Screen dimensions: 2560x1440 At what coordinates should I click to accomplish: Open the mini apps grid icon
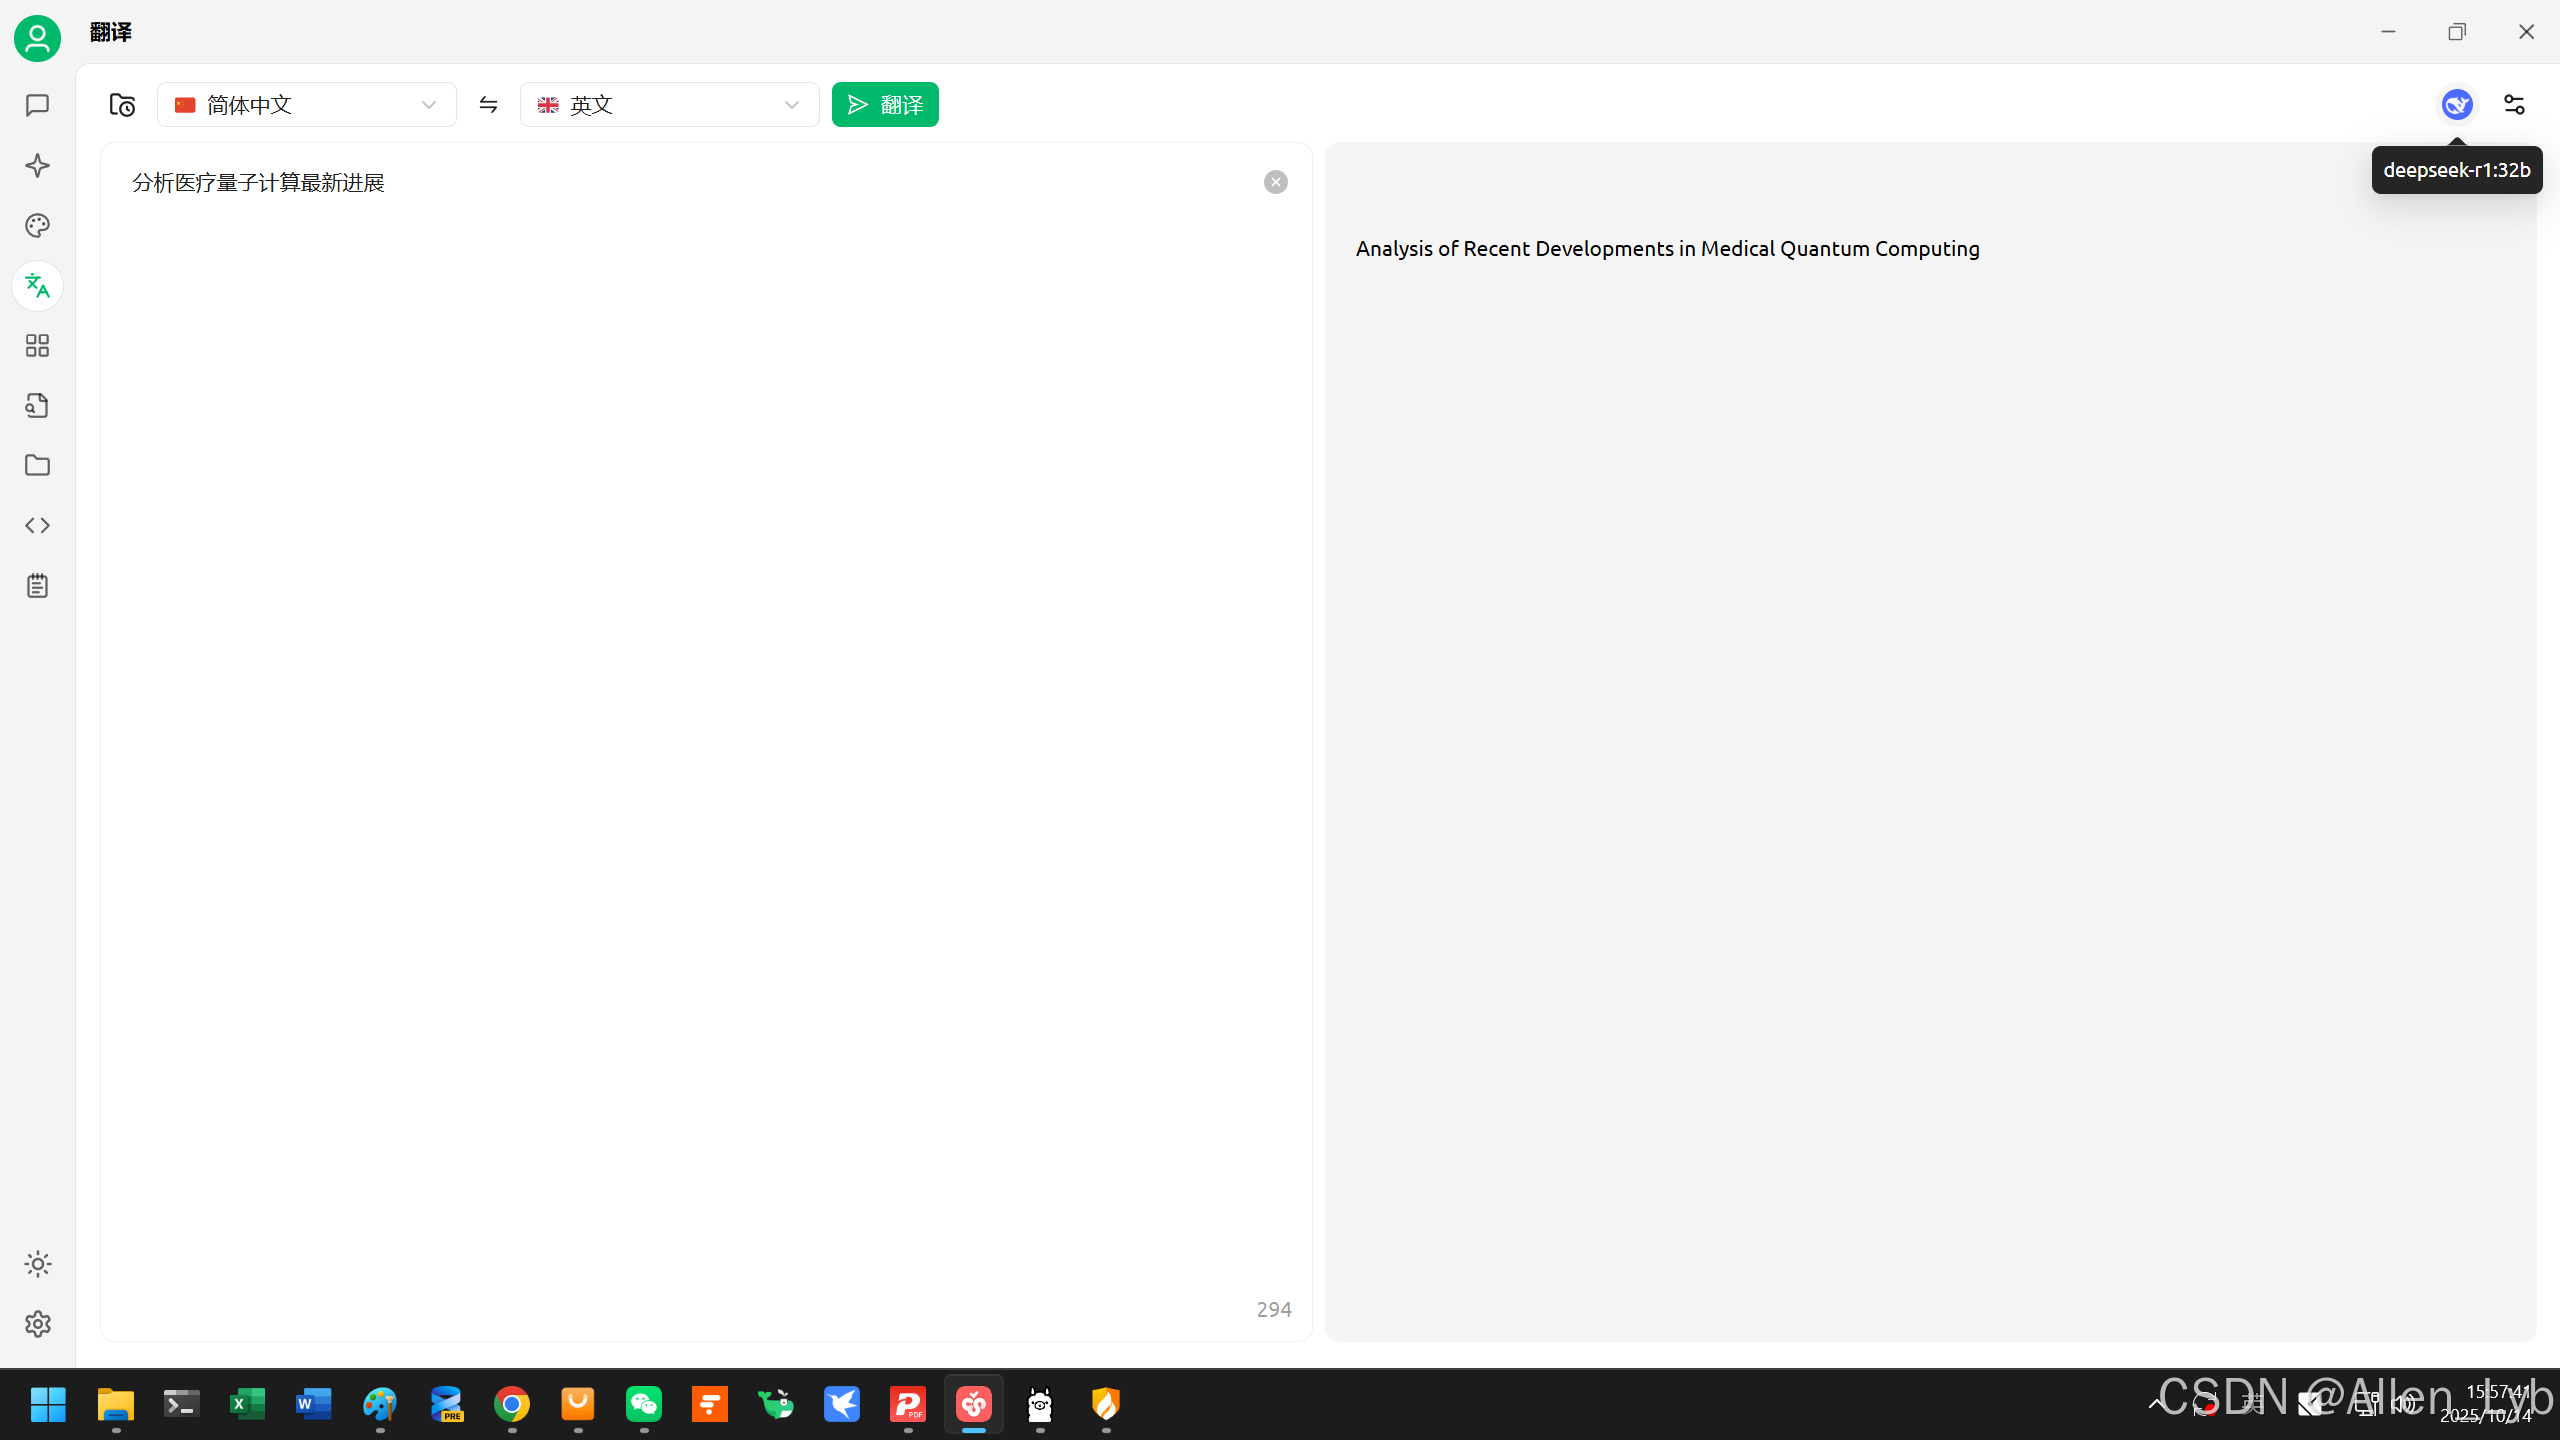pos(37,346)
